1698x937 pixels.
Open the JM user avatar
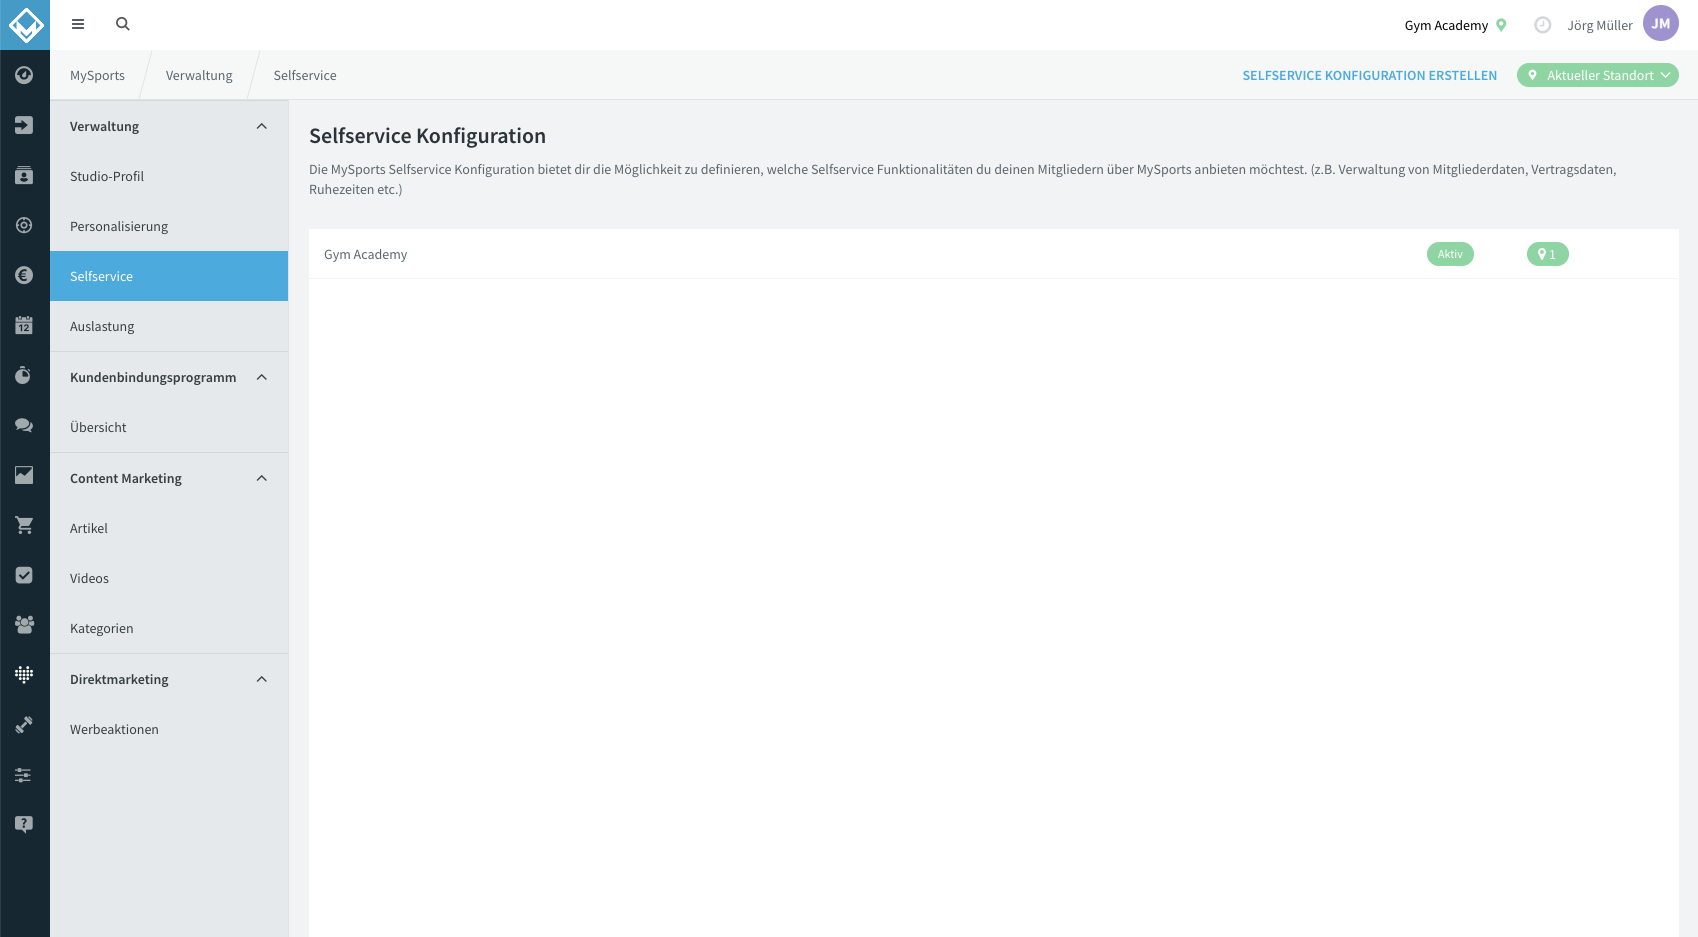(x=1661, y=24)
